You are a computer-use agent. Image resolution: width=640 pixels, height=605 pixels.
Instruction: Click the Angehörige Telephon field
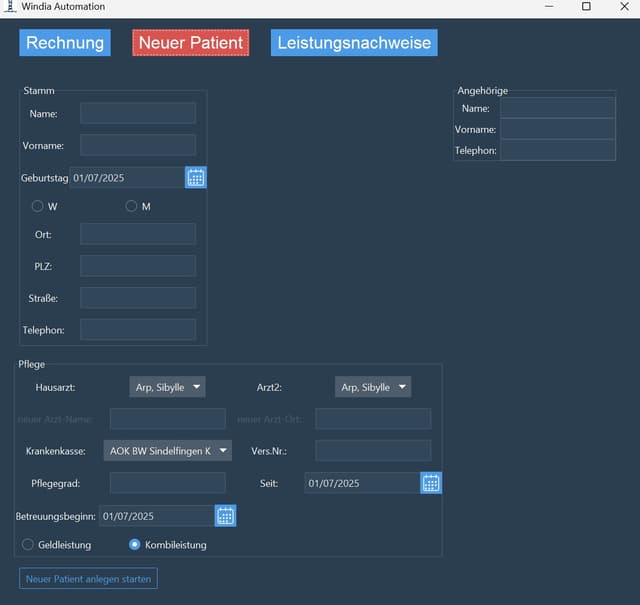pos(557,150)
